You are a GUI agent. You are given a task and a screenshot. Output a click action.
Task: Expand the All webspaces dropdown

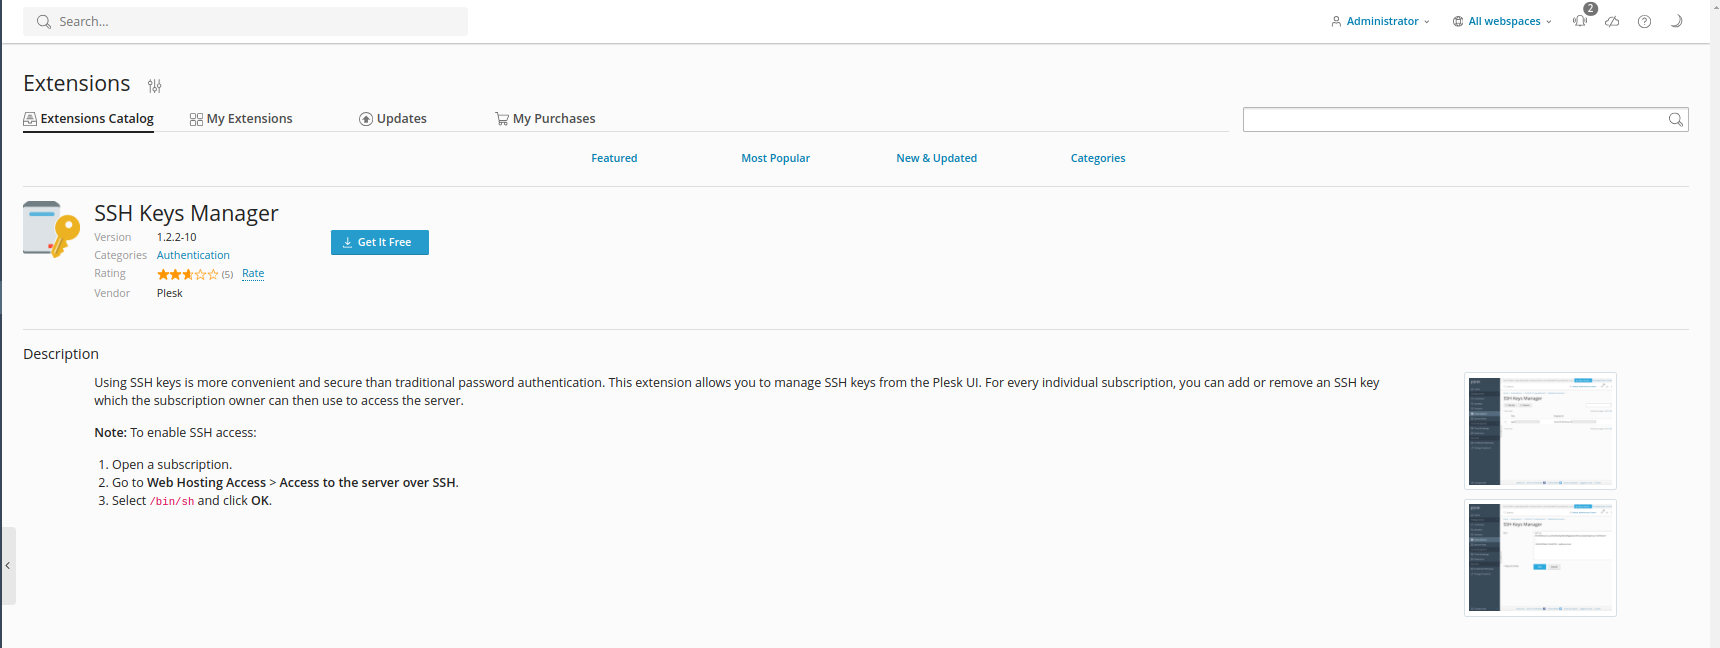(1502, 21)
